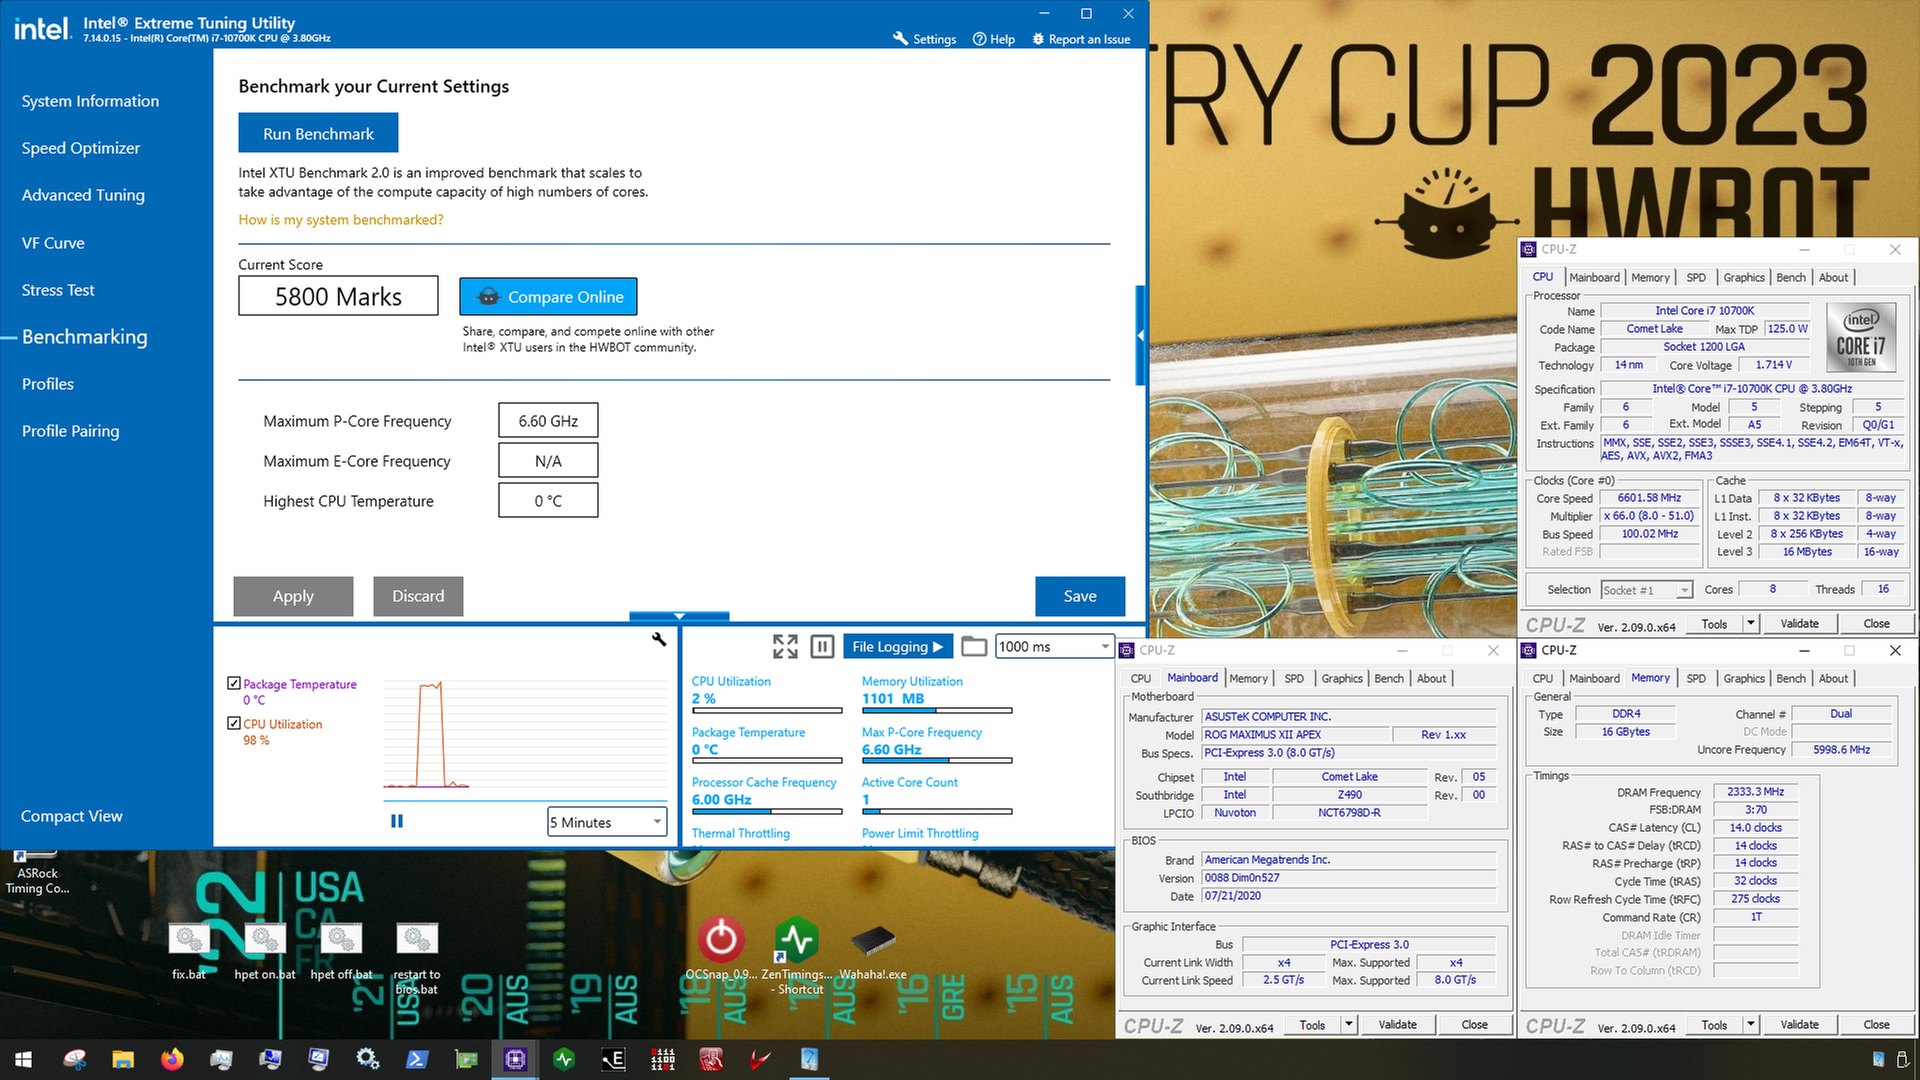
Task: Switch to Mainboard tab in top CPU-Z window
Action: point(1594,277)
